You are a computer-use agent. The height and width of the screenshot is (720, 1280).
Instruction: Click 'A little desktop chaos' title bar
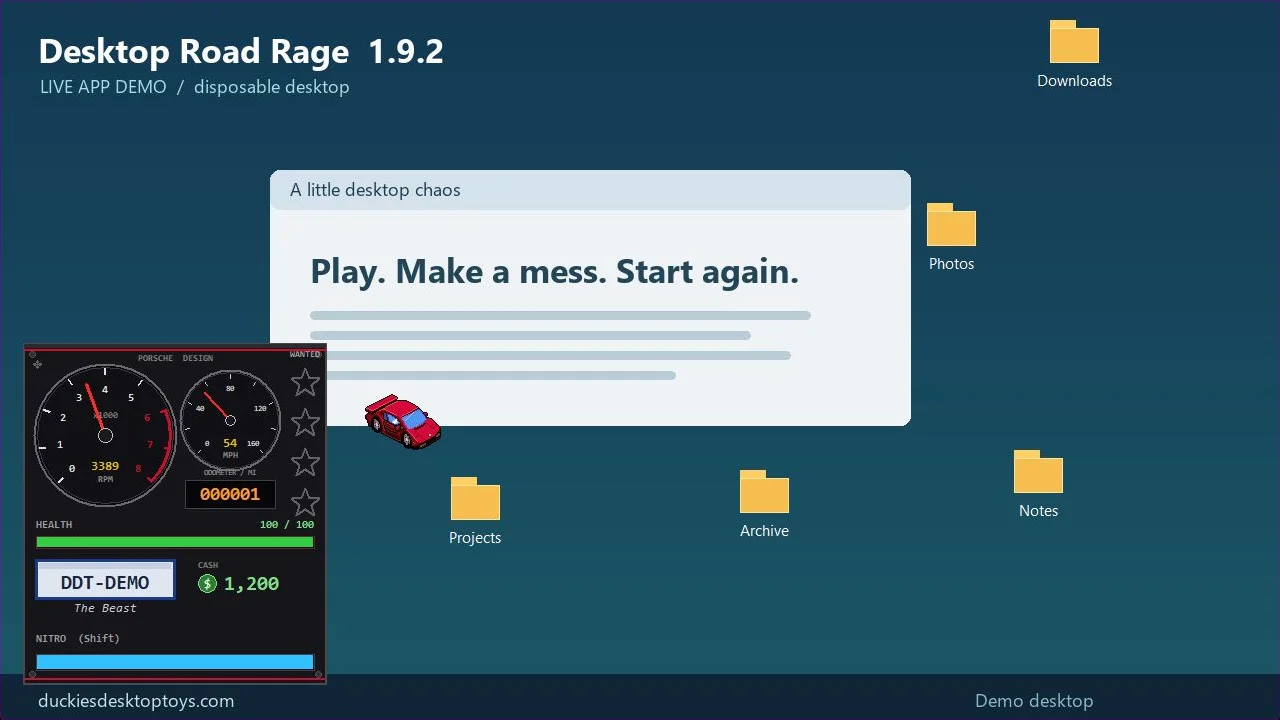pos(590,190)
